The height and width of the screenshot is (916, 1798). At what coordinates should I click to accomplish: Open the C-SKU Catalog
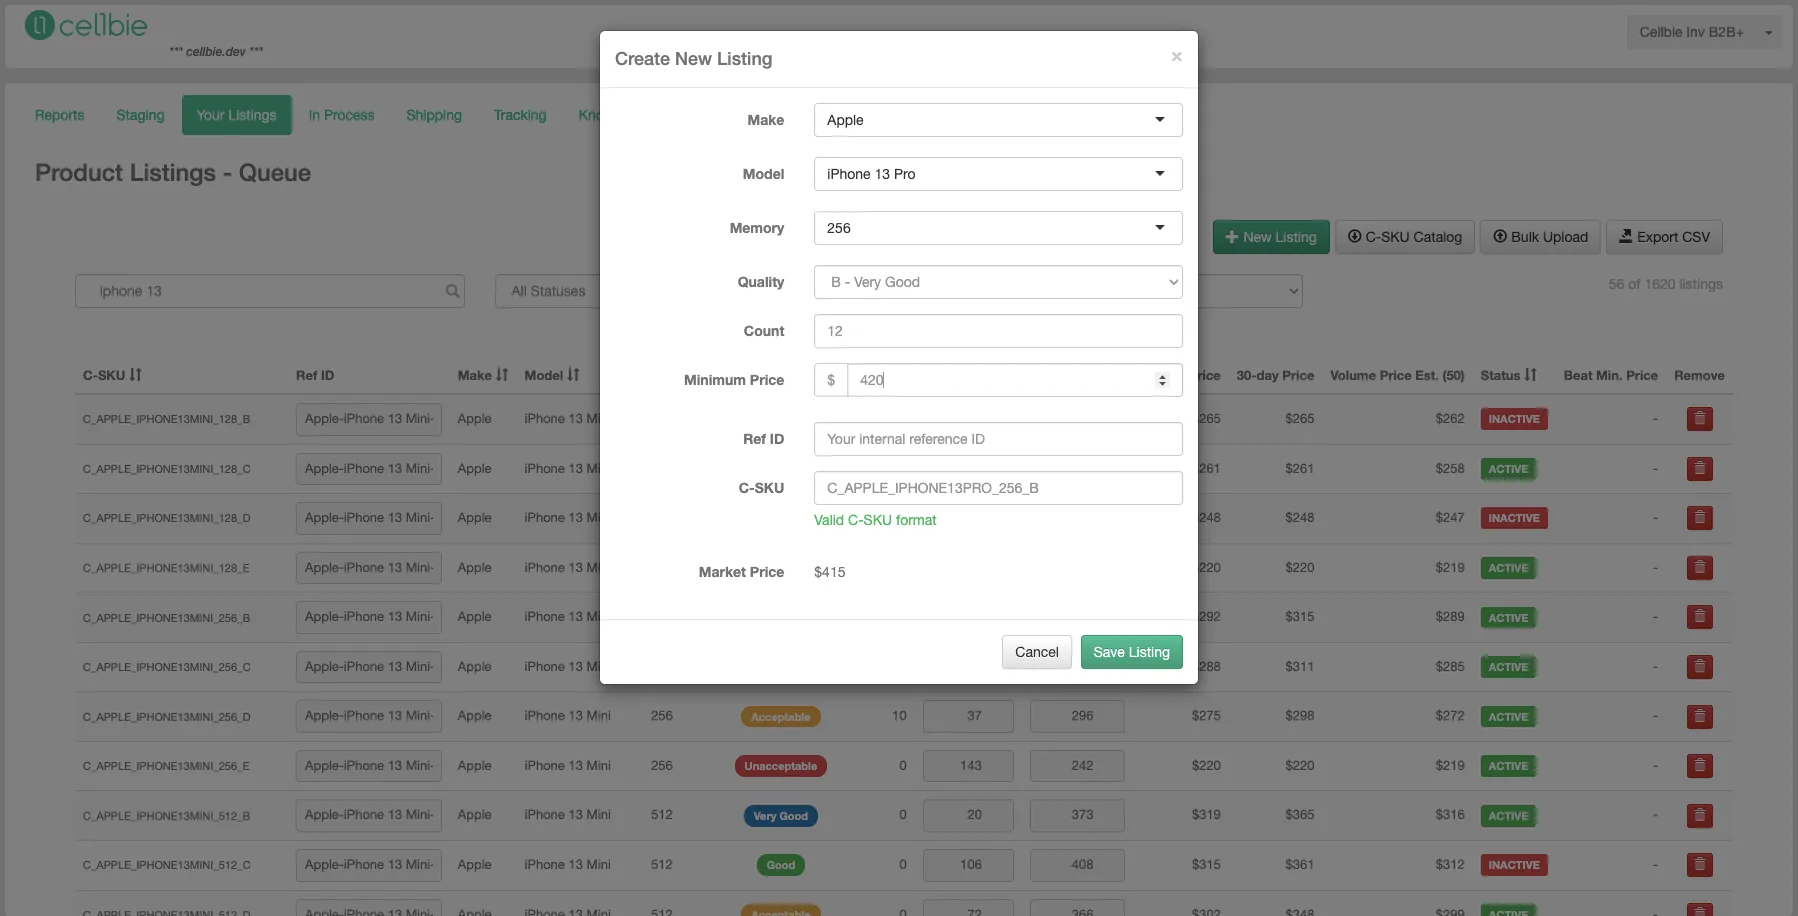click(1404, 237)
